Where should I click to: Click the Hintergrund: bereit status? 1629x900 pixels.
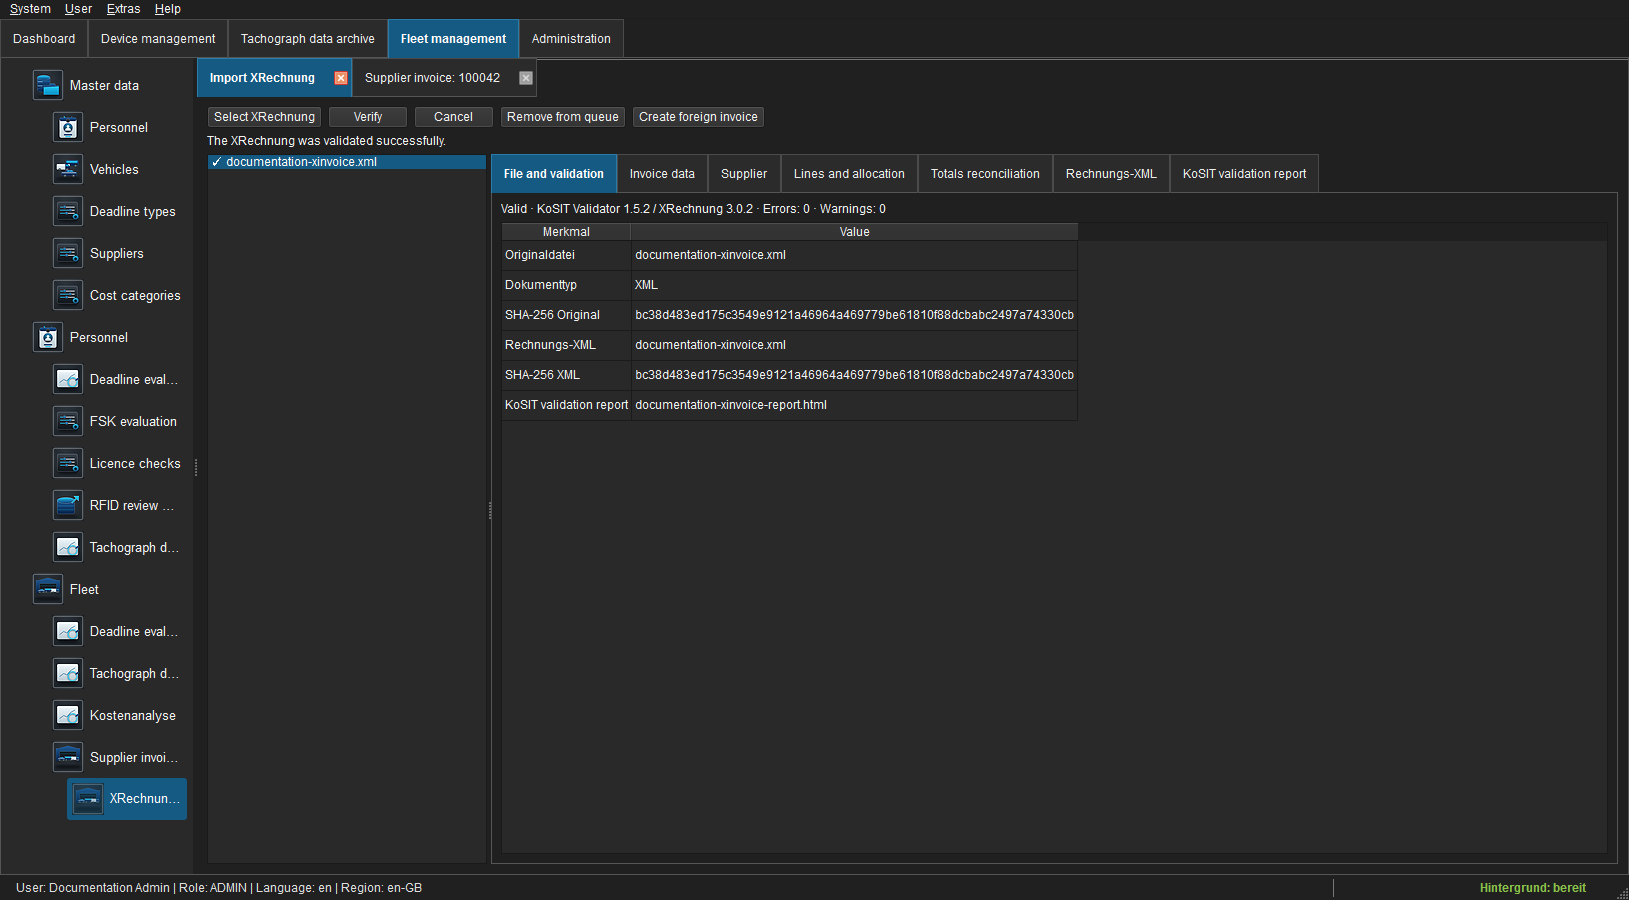(1532, 888)
